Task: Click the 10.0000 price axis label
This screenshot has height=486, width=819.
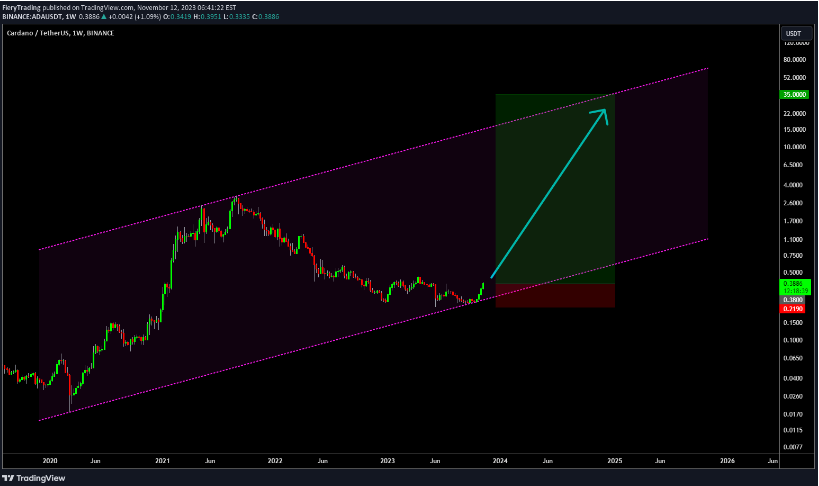Action: [x=794, y=147]
